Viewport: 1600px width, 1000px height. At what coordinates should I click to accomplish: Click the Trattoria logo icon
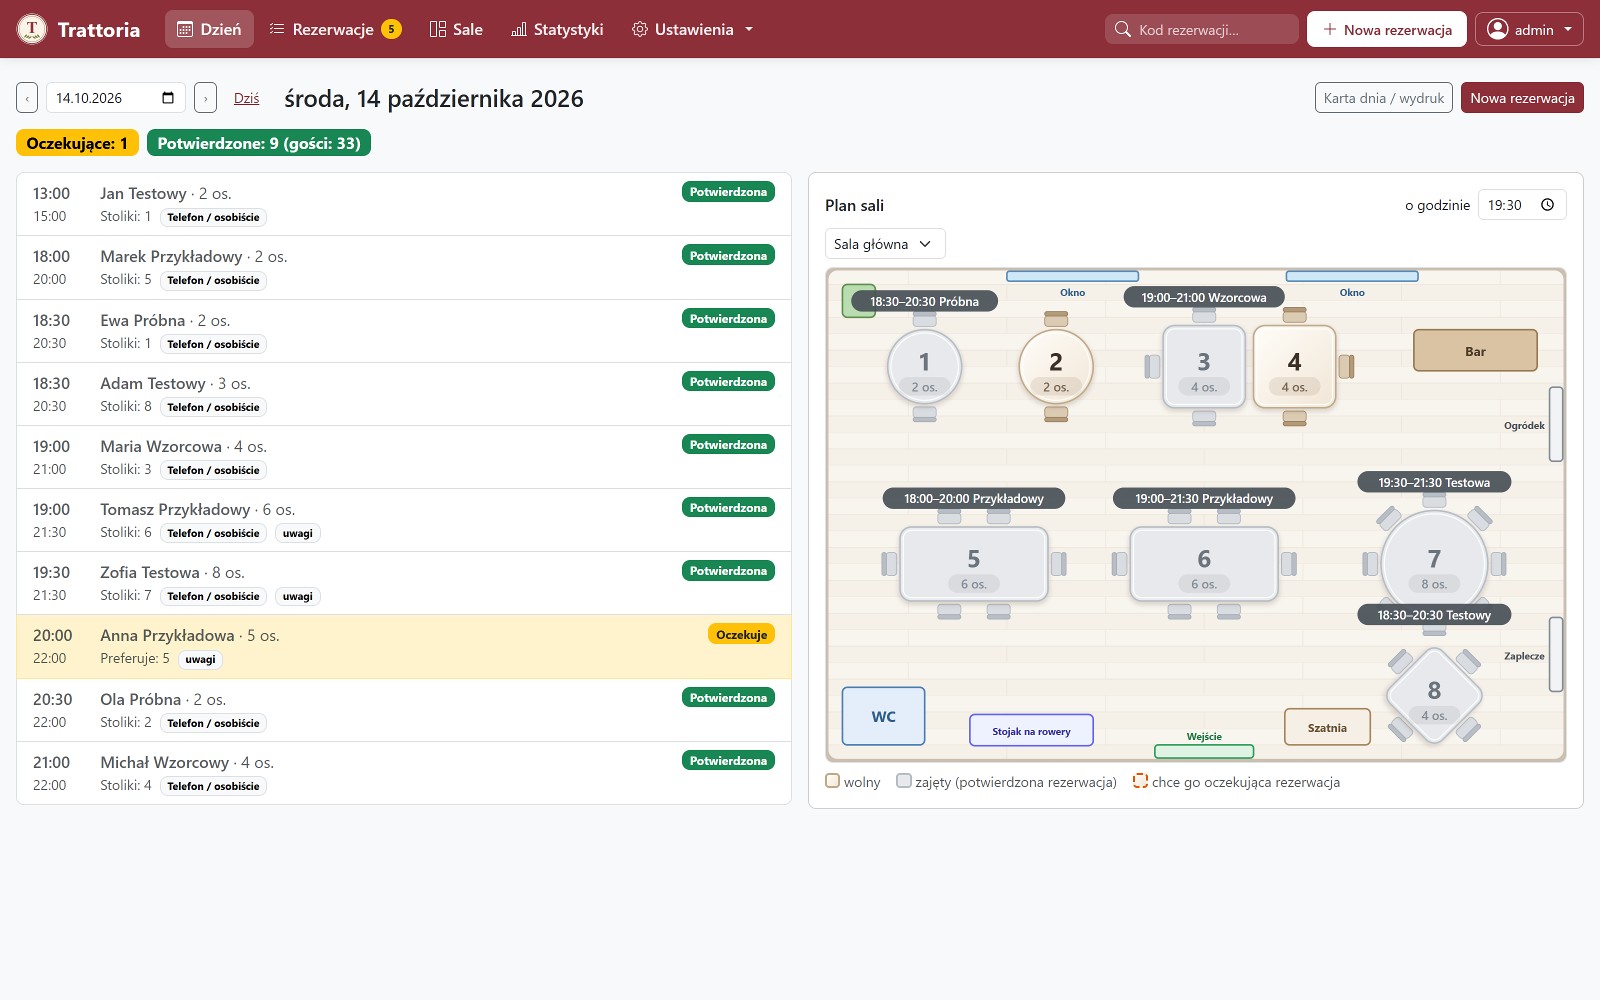(x=32, y=29)
